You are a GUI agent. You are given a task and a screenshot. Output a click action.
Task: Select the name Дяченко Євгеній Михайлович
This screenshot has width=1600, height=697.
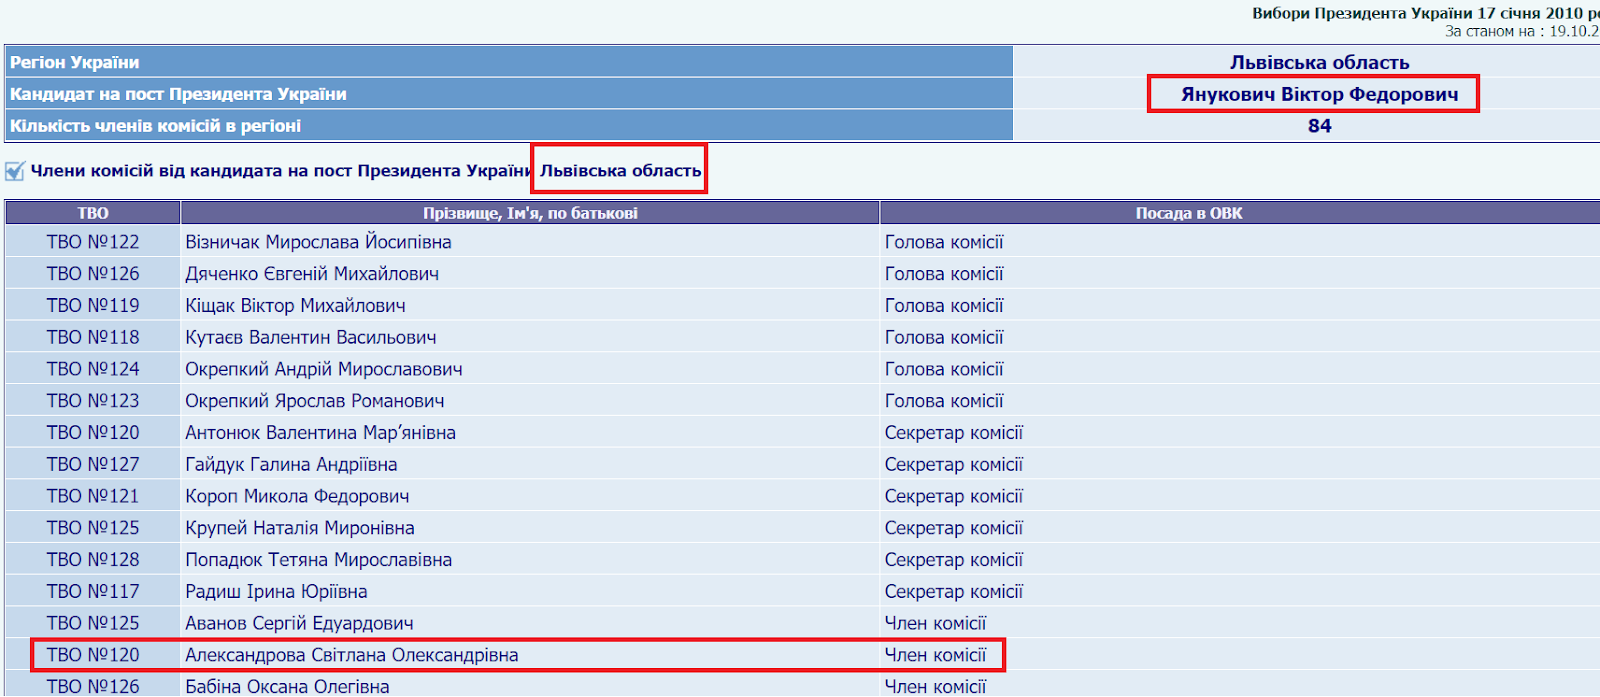click(311, 274)
